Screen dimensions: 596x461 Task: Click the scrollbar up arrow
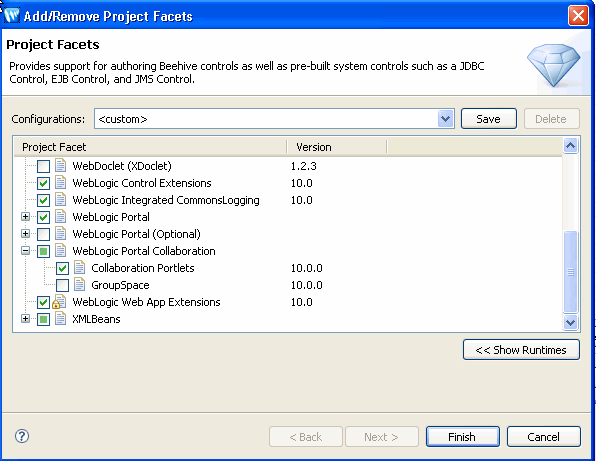[x=570, y=146]
